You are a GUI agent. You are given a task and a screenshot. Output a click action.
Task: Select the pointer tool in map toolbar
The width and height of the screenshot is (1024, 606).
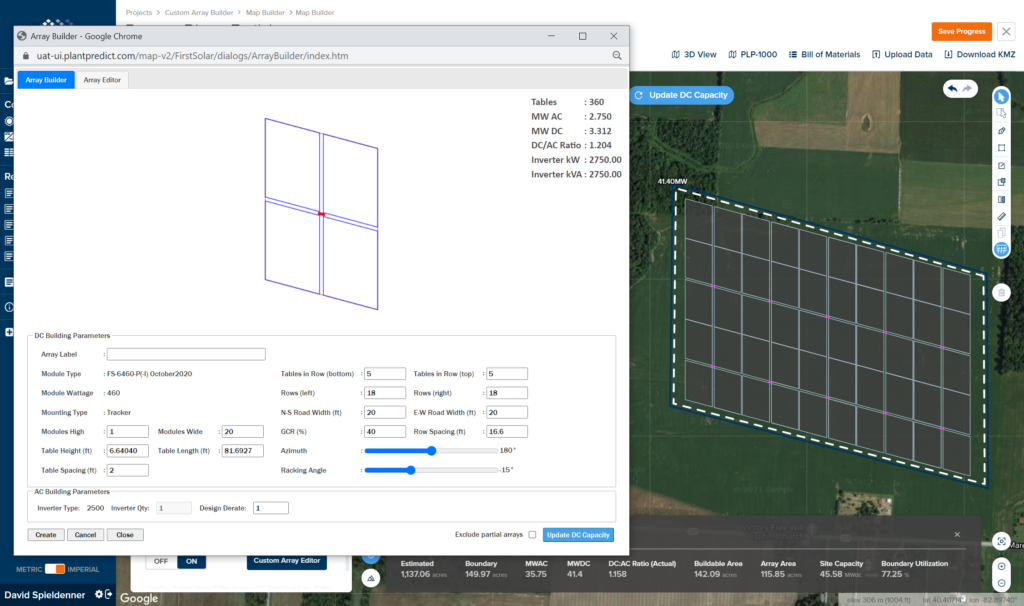[x=1001, y=97]
